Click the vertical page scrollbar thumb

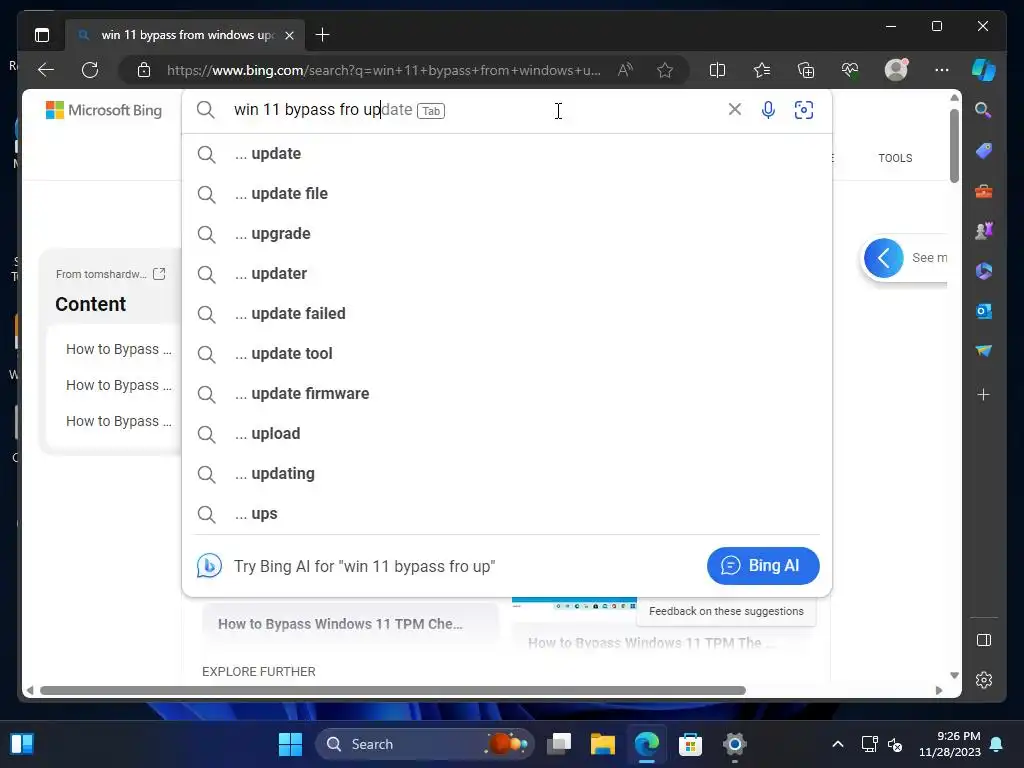954,146
